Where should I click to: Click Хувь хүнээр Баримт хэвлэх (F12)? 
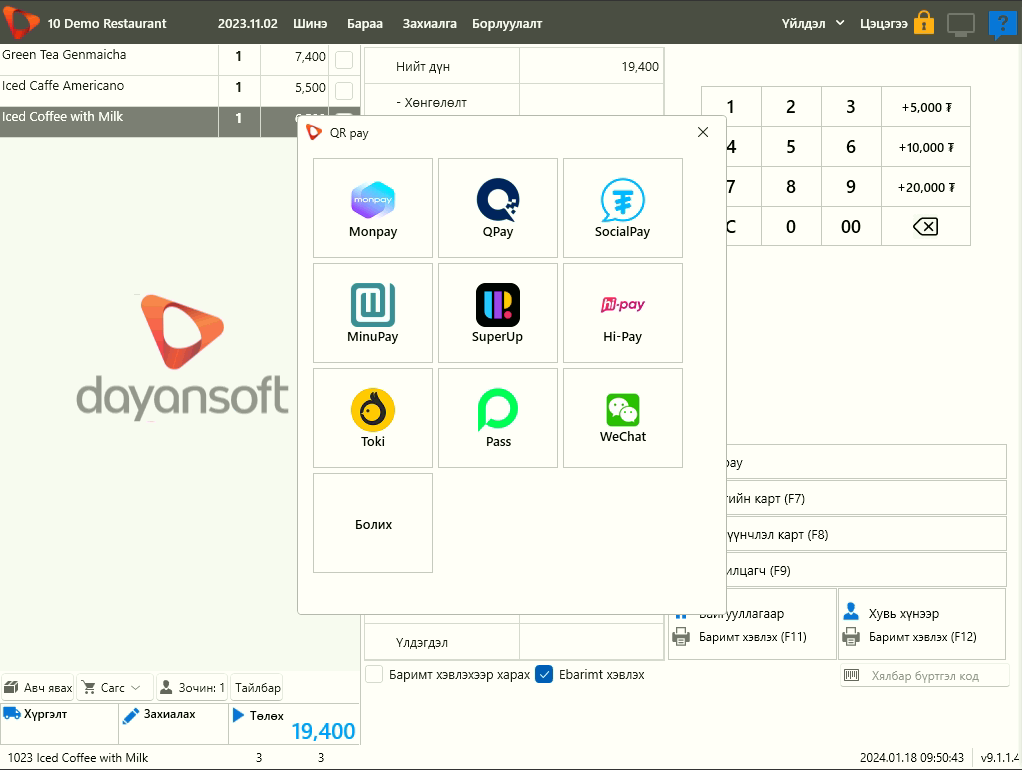[x=922, y=624]
